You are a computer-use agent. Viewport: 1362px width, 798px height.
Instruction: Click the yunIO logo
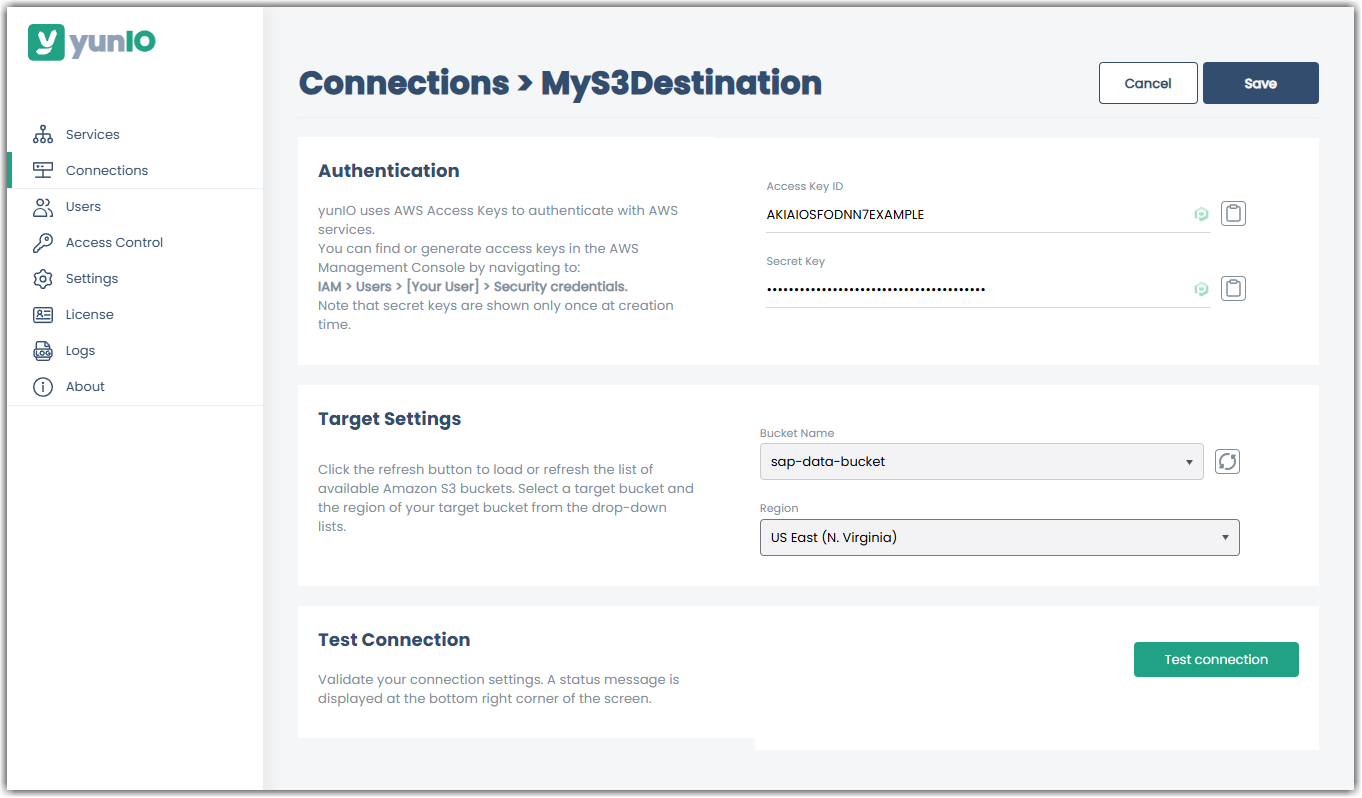[x=91, y=43]
